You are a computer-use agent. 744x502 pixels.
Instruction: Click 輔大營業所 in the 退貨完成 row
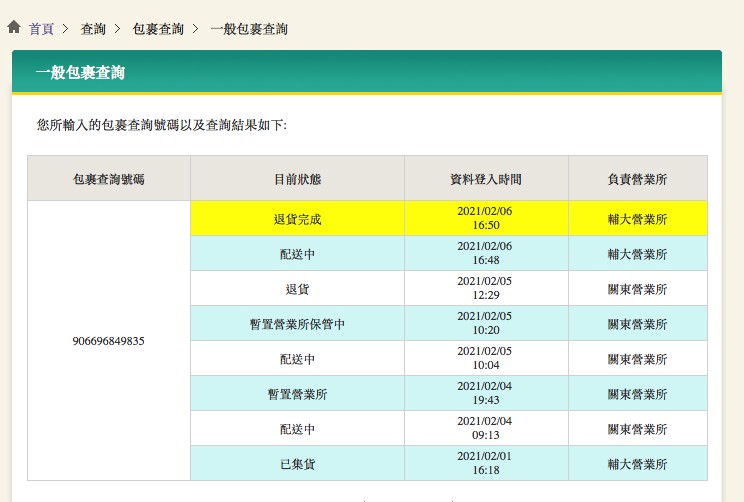638,219
